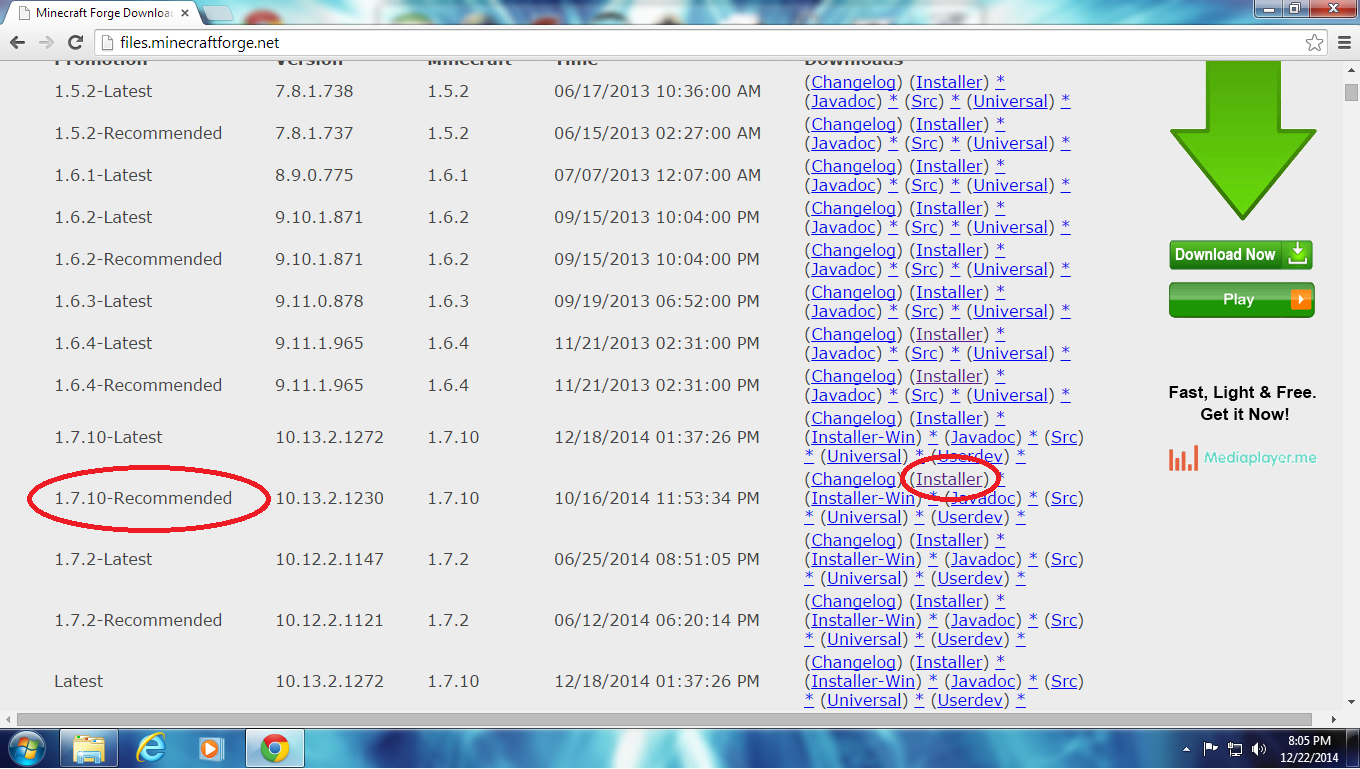Image resolution: width=1360 pixels, height=769 pixels.
Task: Open the Windows Start menu orb
Action: [x=26, y=748]
